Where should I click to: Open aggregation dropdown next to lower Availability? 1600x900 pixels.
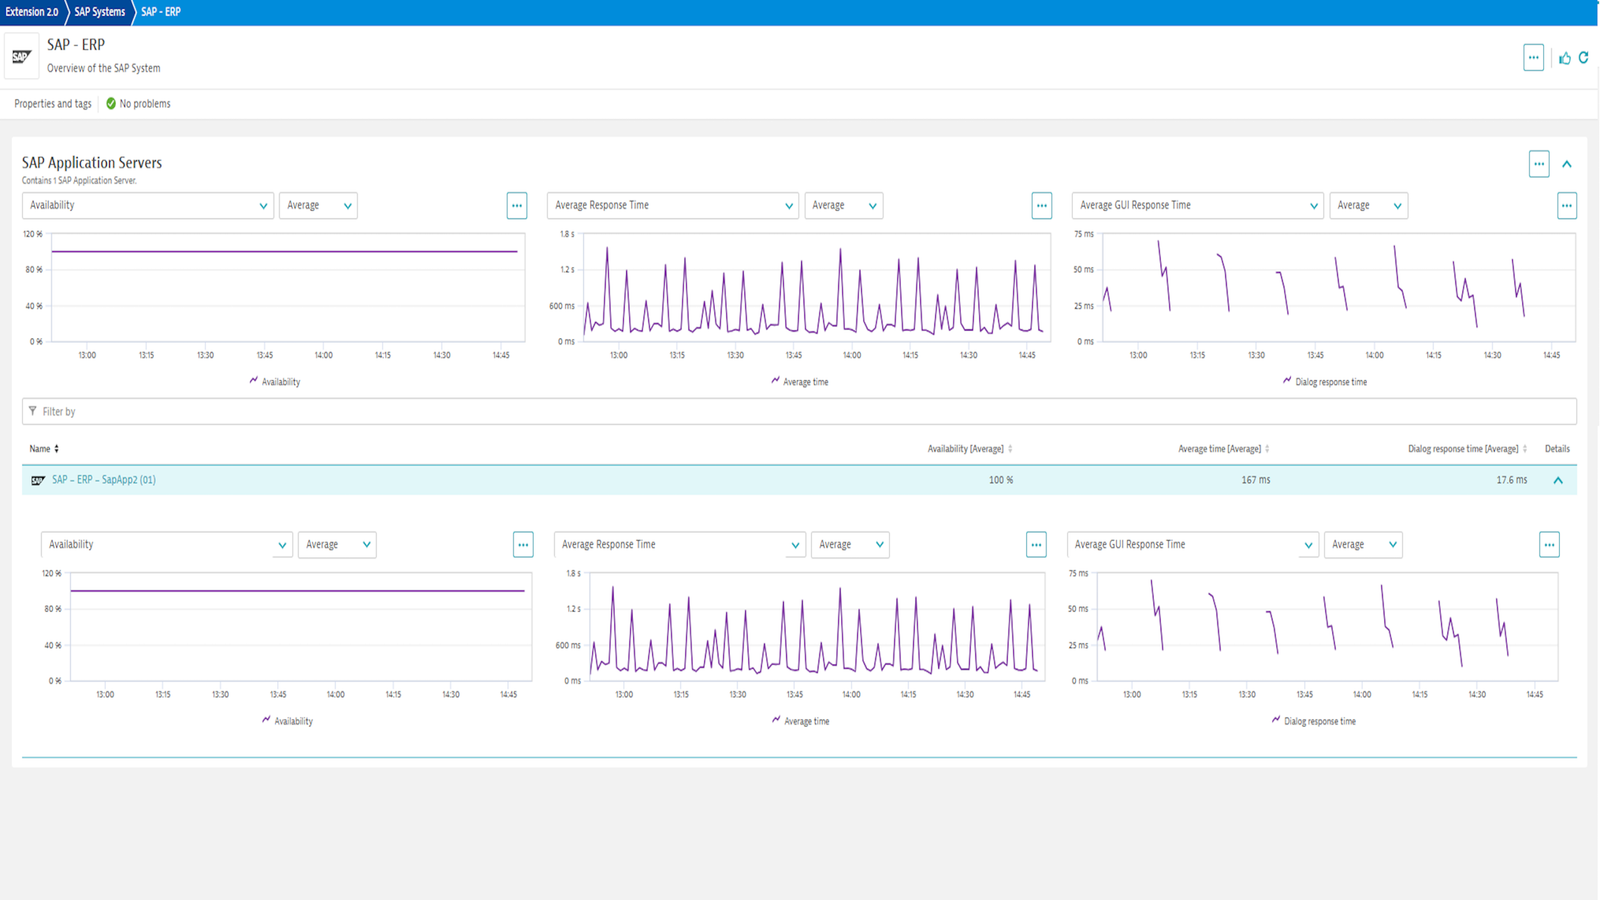pos(337,544)
